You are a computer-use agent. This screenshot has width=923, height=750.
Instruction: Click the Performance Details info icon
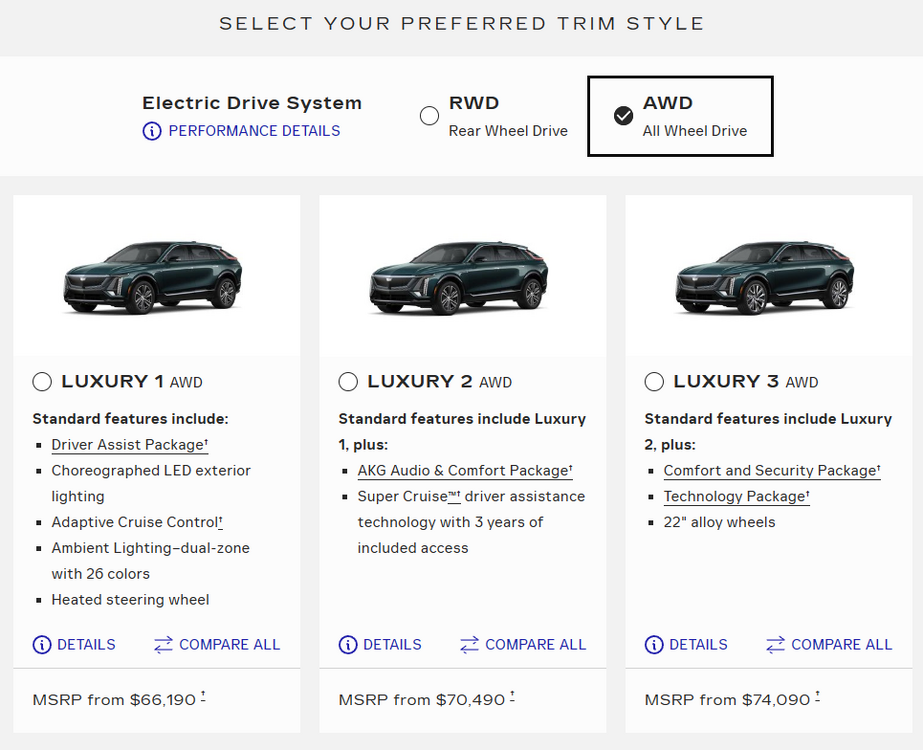151,131
